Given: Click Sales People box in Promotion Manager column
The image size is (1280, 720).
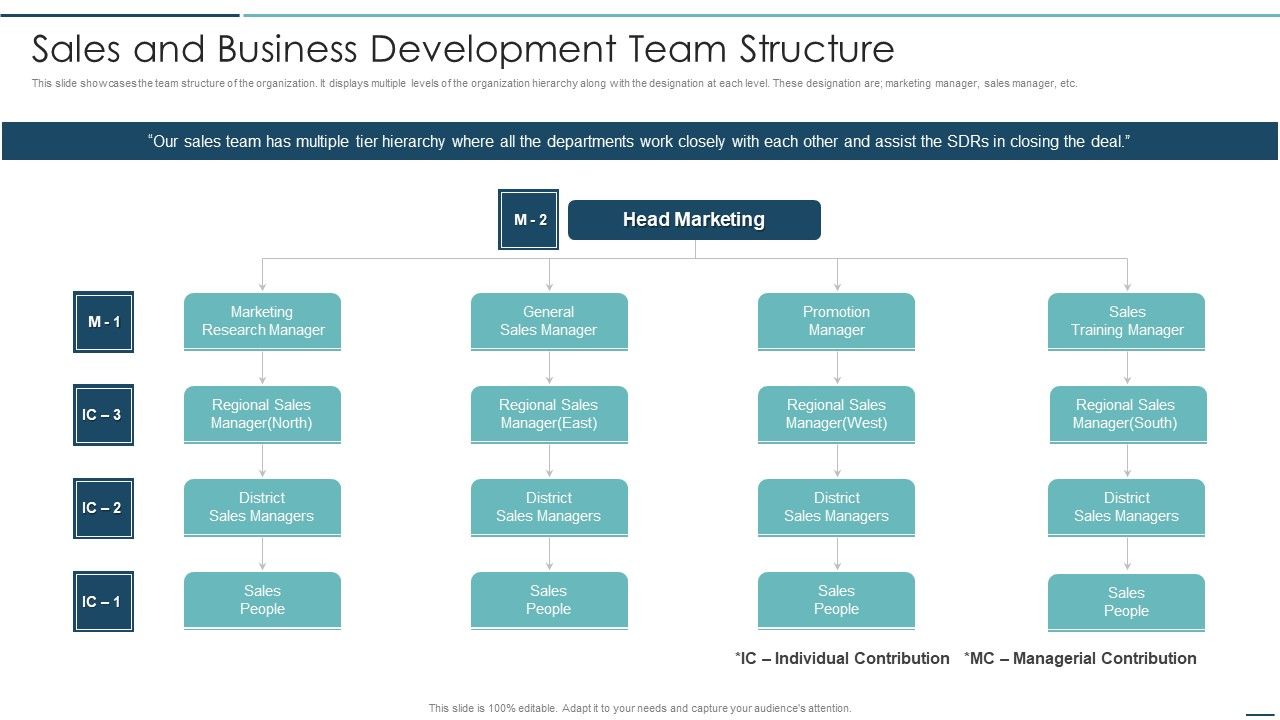Looking at the screenshot, I should coord(836,601).
